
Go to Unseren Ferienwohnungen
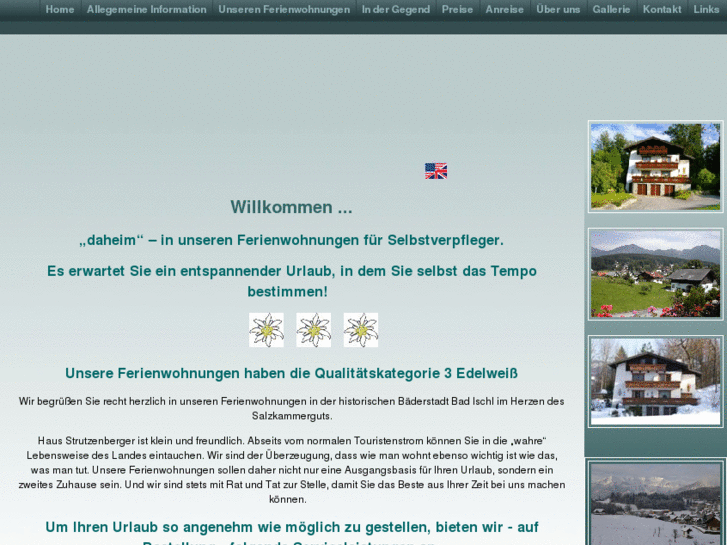point(284,9)
